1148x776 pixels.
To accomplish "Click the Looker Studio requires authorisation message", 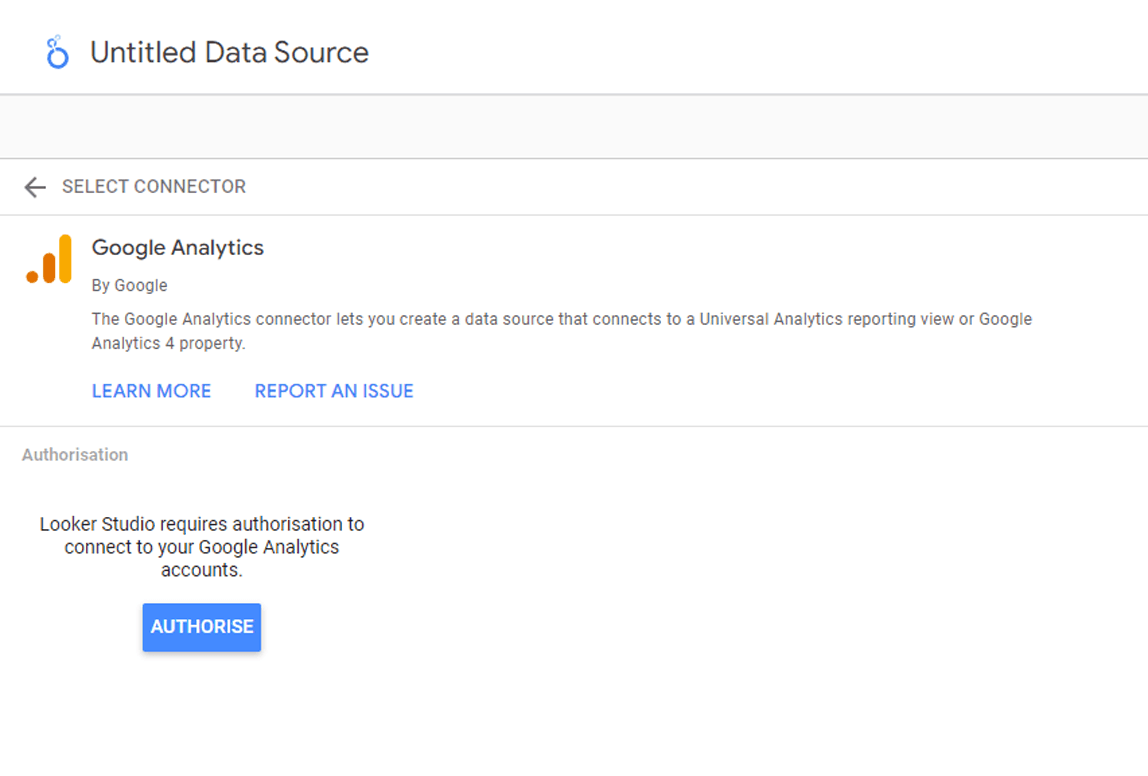I will [202, 547].
